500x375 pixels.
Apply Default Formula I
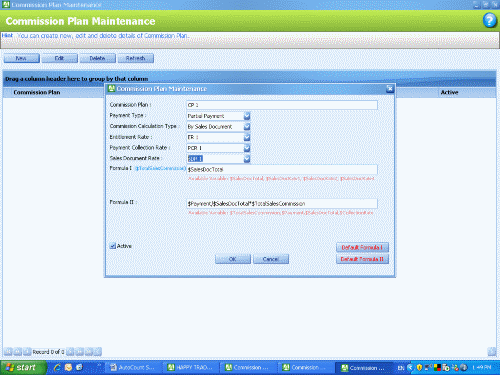click(x=362, y=247)
